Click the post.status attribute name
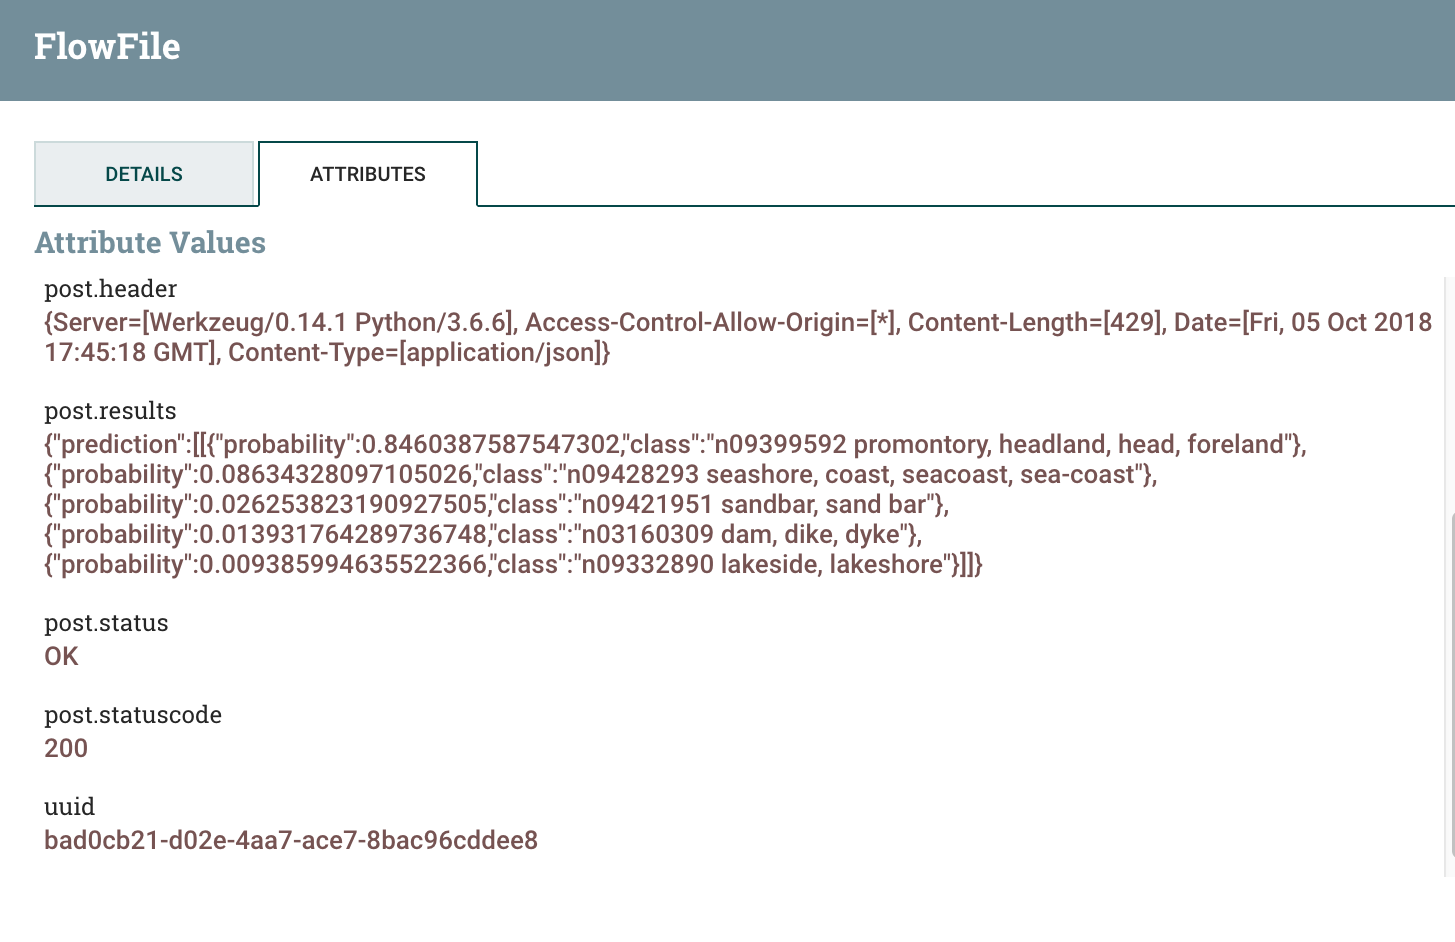The width and height of the screenshot is (1455, 942). (x=106, y=622)
